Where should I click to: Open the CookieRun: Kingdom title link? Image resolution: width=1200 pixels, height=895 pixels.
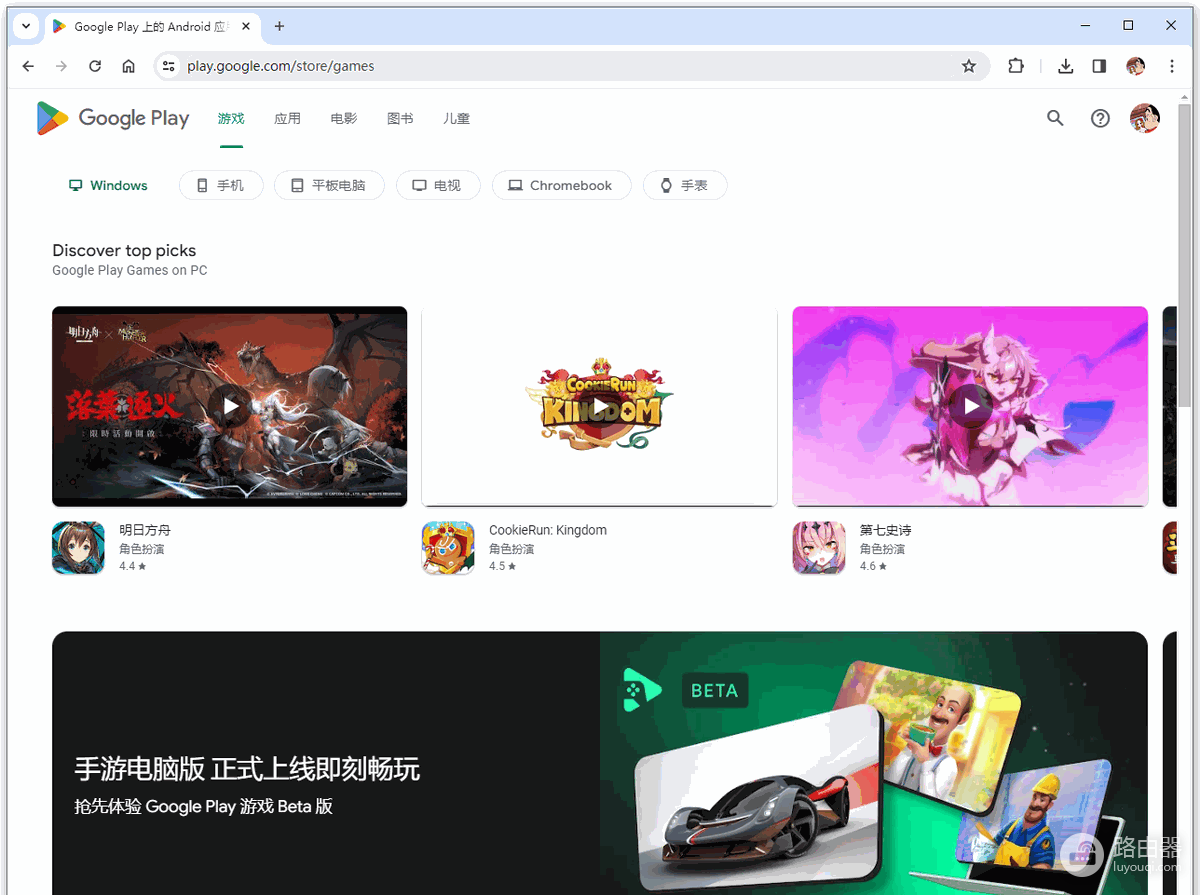tap(548, 530)
